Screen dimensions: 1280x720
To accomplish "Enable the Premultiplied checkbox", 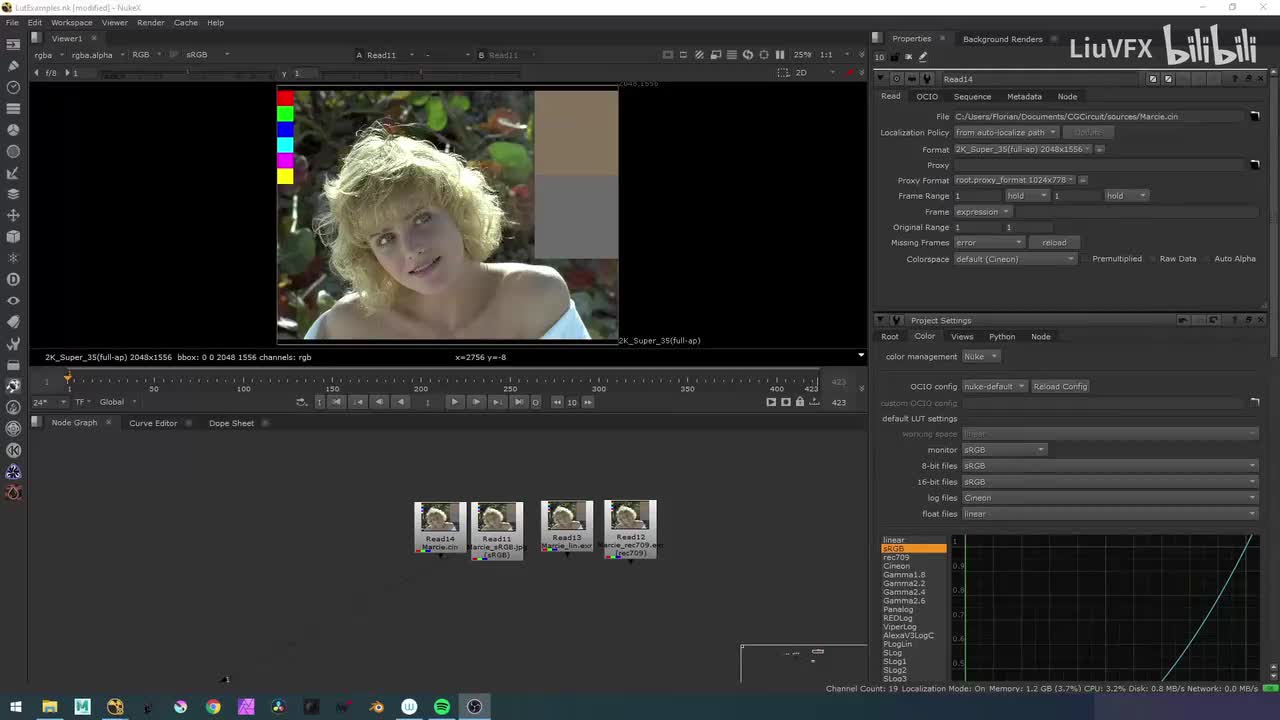I will tap(1086, 259).
